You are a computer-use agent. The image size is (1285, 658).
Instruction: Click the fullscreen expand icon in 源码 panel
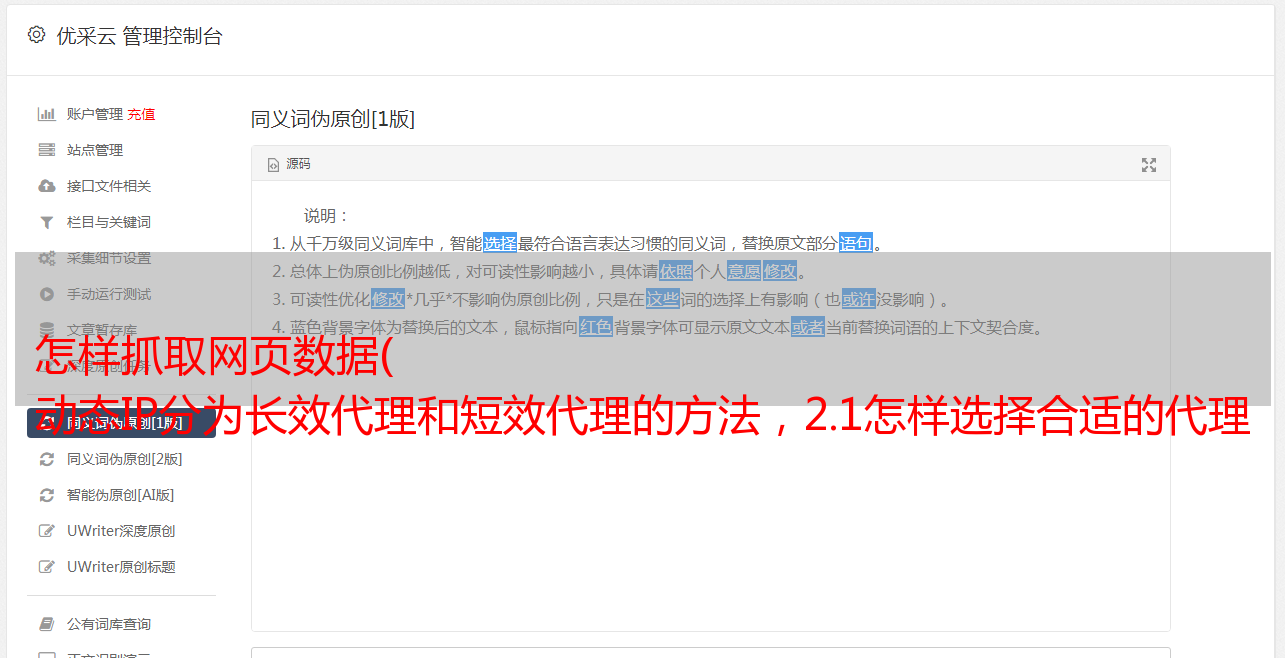[1149, 165]
